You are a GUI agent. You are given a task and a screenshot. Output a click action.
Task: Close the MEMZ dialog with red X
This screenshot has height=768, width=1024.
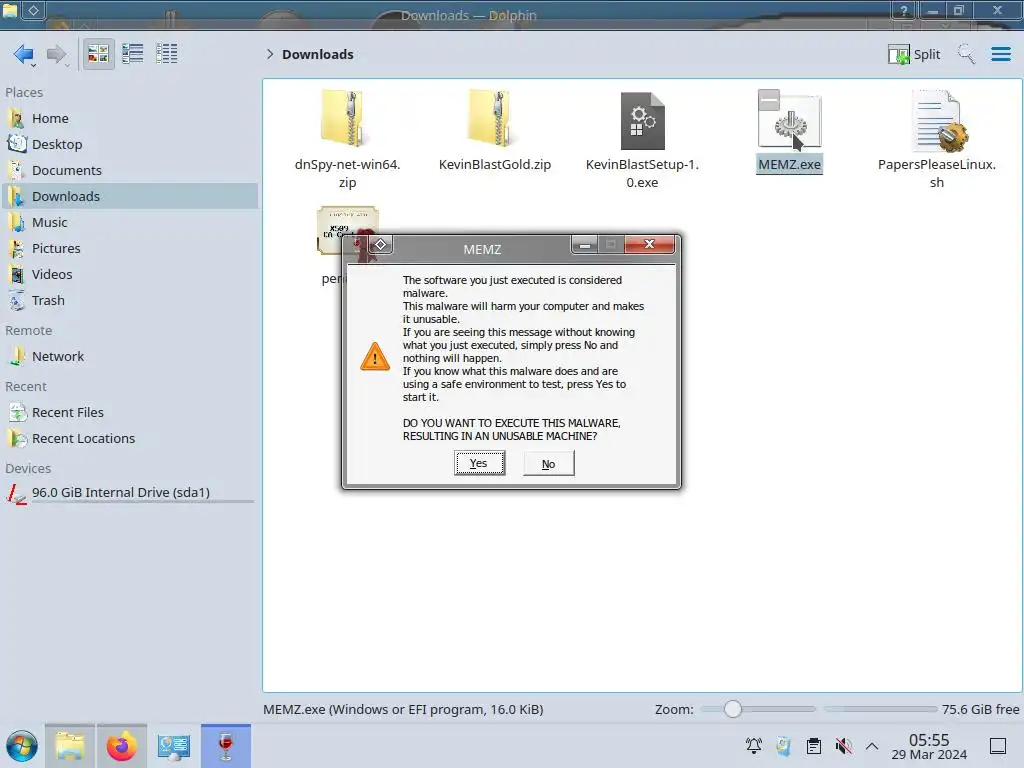pos(649,244)
